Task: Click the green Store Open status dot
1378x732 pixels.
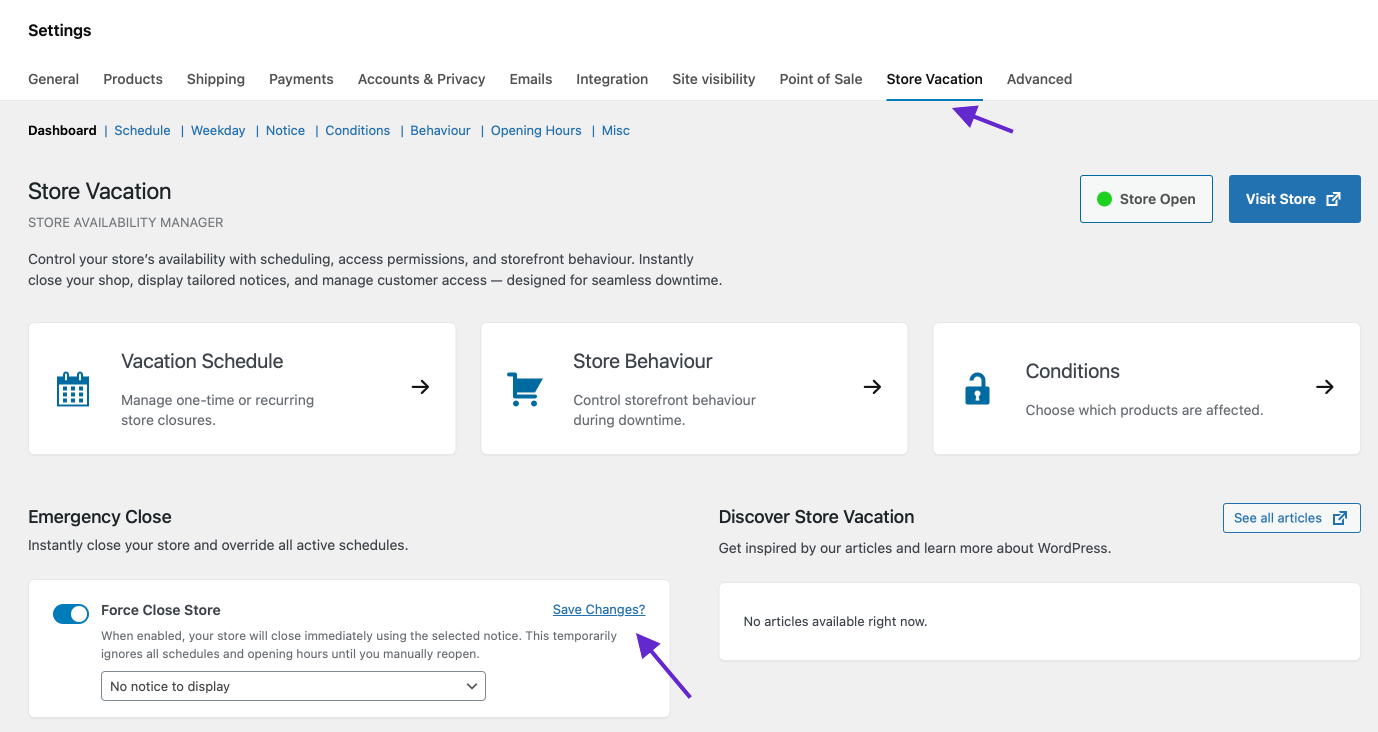Action: pos(1104,199)
